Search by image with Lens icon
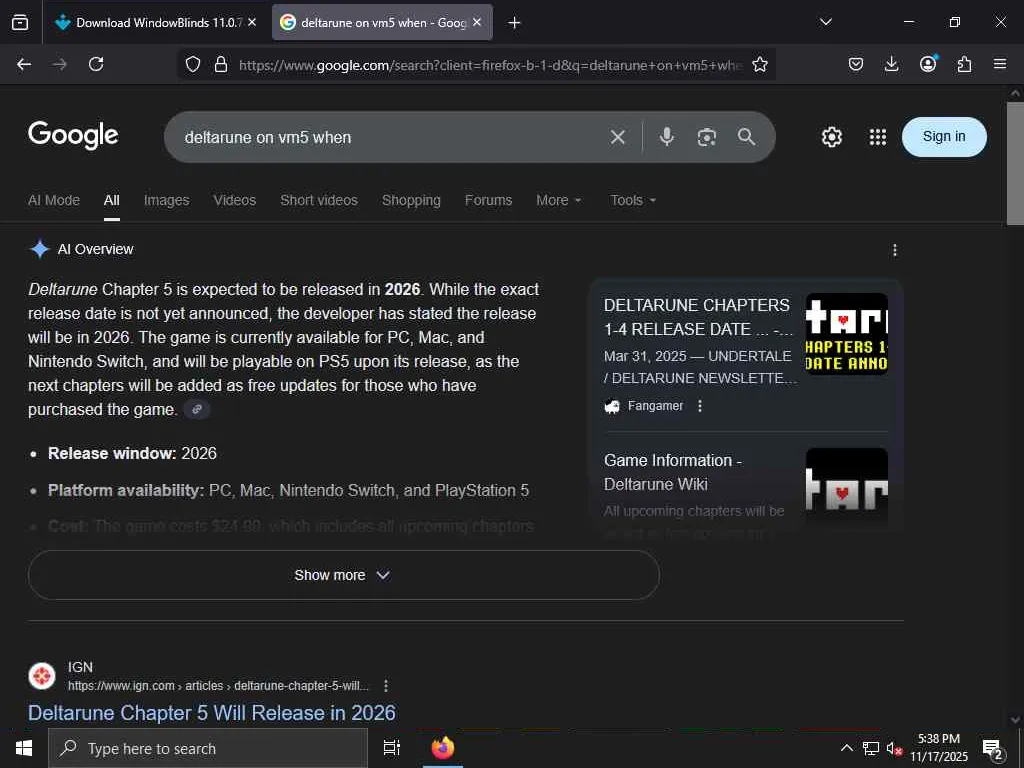This screenshot has width=1024, height=768. [707, 137]
